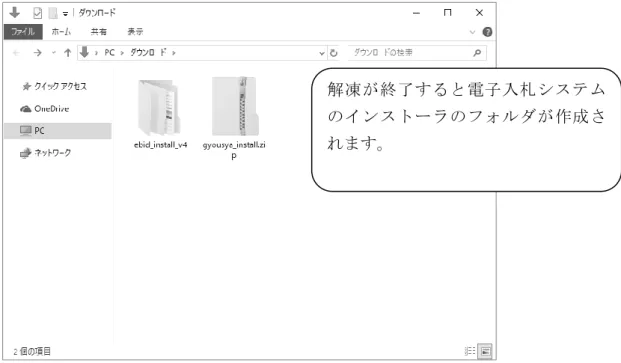
Task: Switch to details view in status bar
Action: (x=470, y=351)
